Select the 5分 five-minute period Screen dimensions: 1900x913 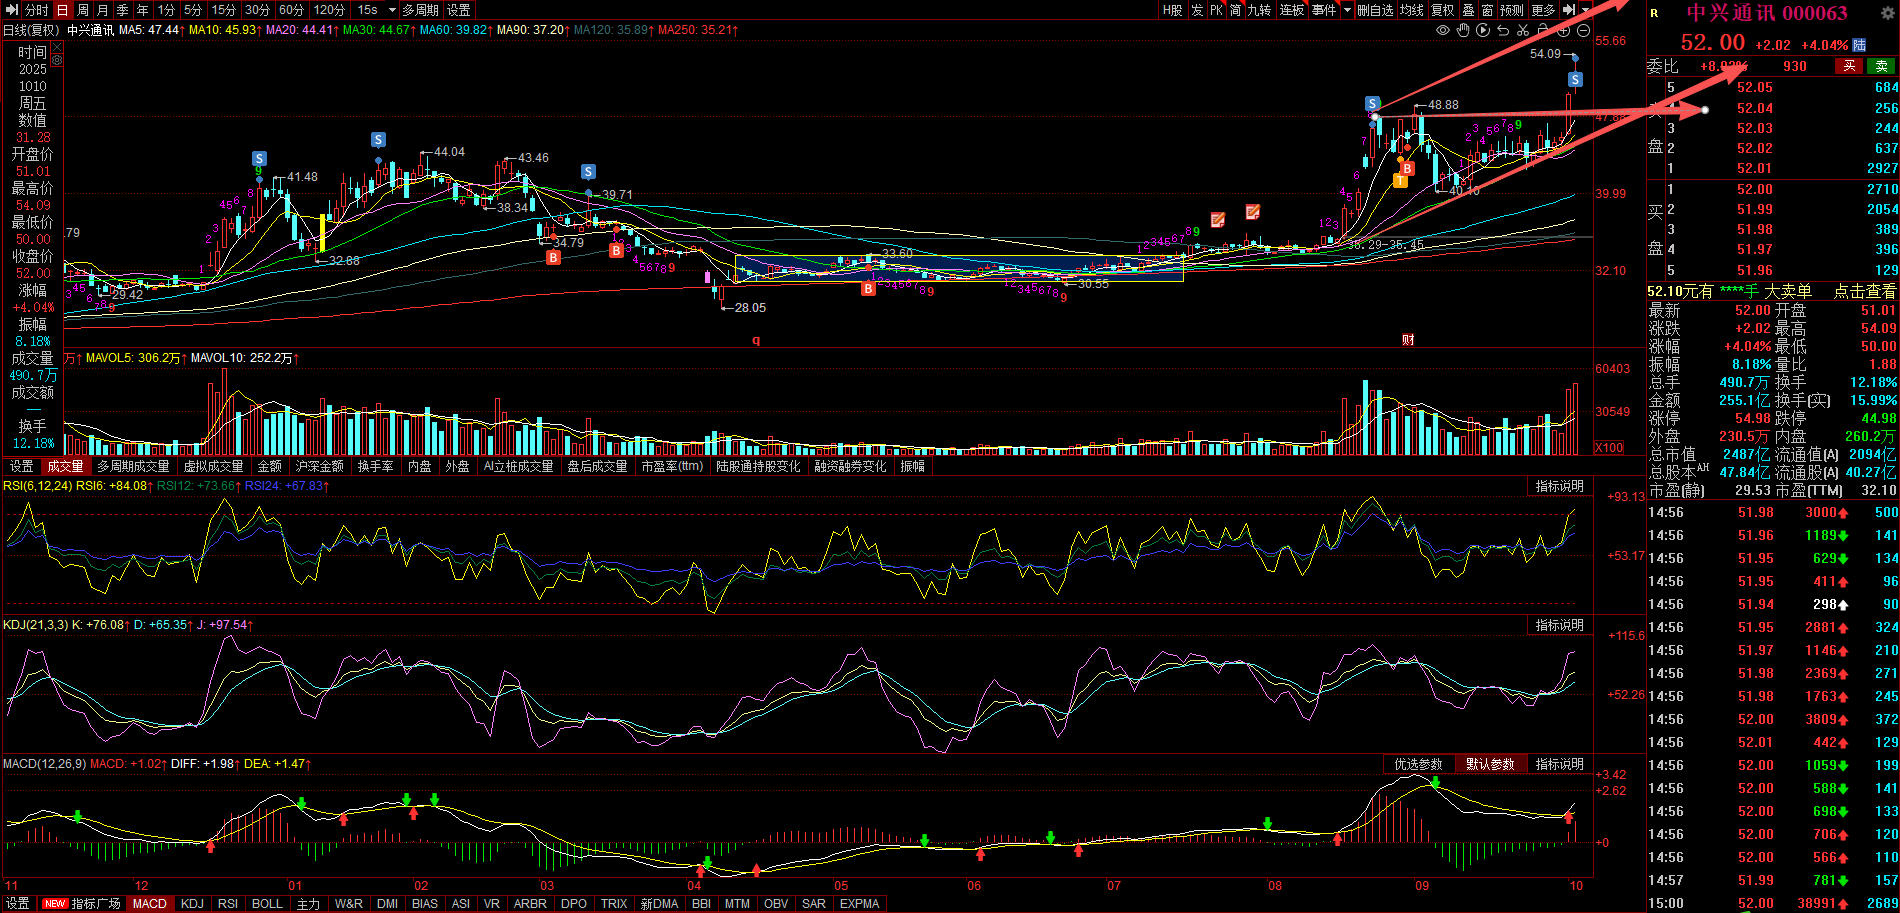coord(193,10)
